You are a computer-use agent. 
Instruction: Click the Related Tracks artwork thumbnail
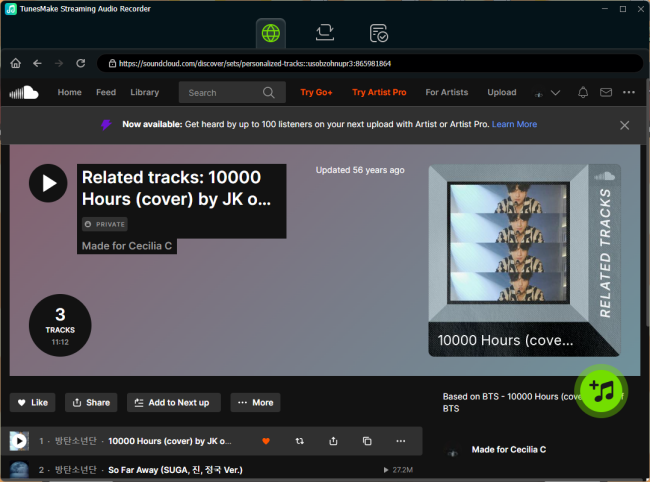(524, 260)
